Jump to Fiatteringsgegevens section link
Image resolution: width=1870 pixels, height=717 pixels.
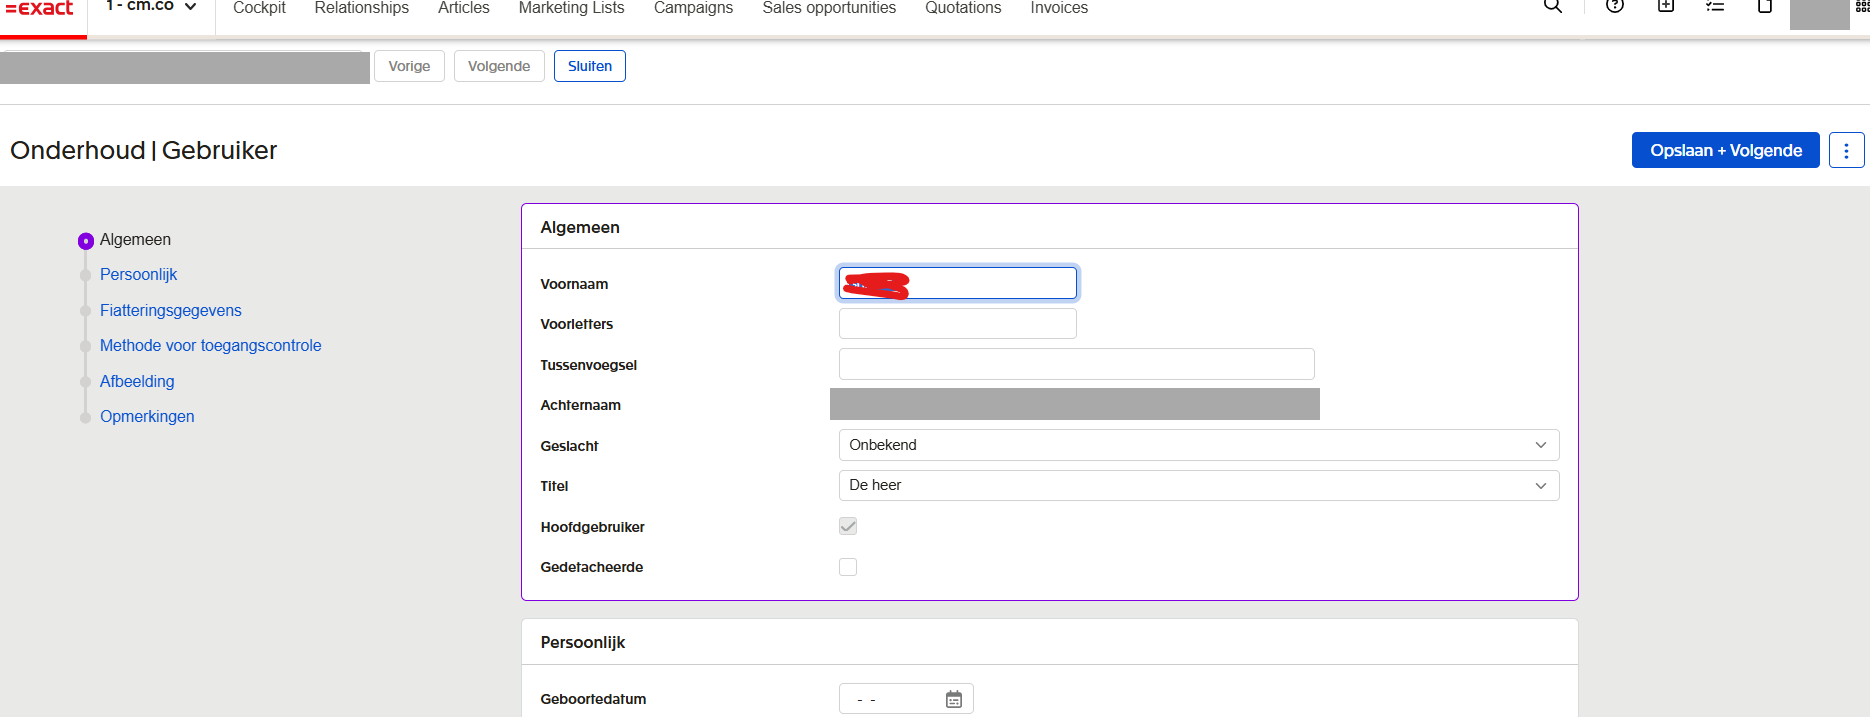pos(171,310)
